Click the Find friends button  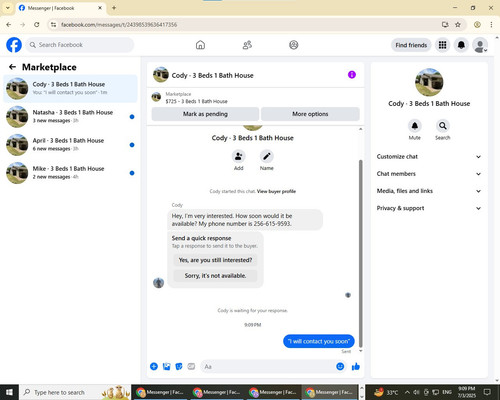(411, 45)
